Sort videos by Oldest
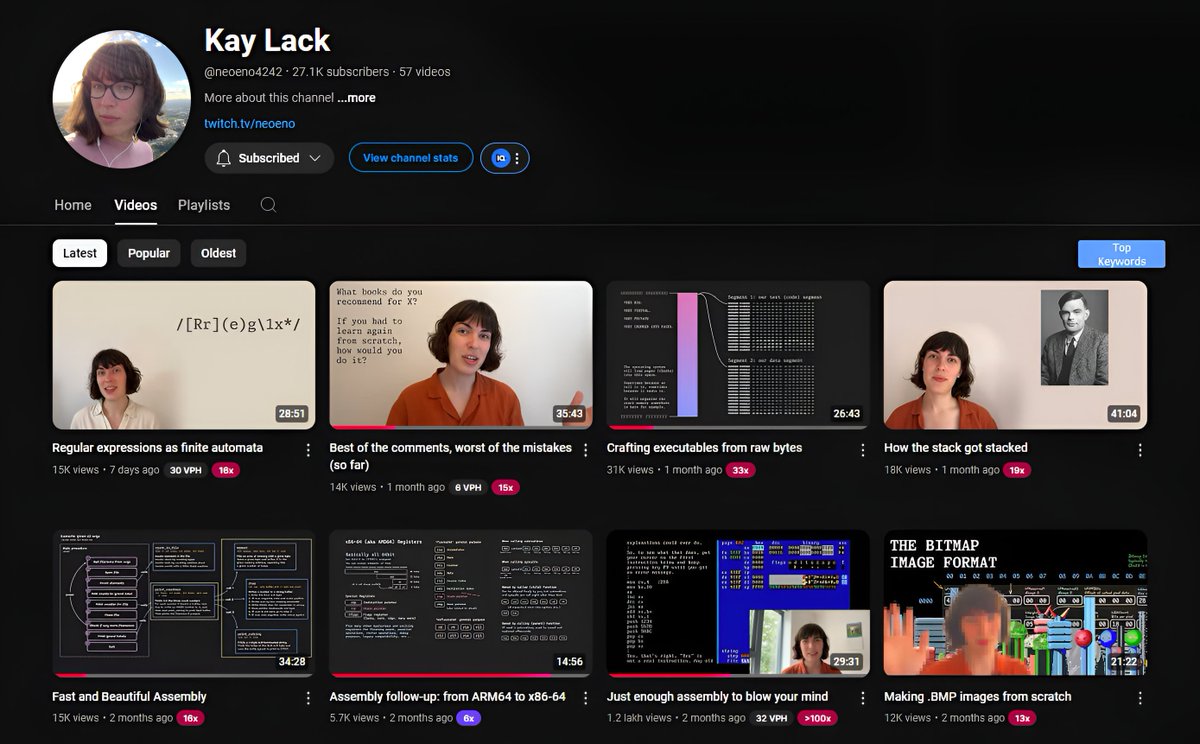The height and width of the screenshot is (744, 1200). 218,253
